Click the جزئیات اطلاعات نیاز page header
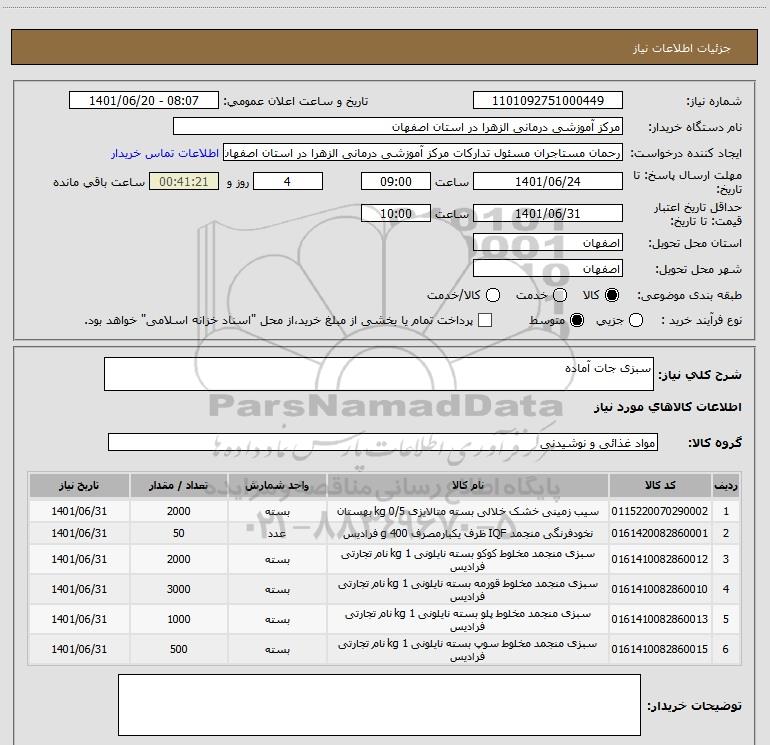The image size is (770, 745). [x=682, y=48]
